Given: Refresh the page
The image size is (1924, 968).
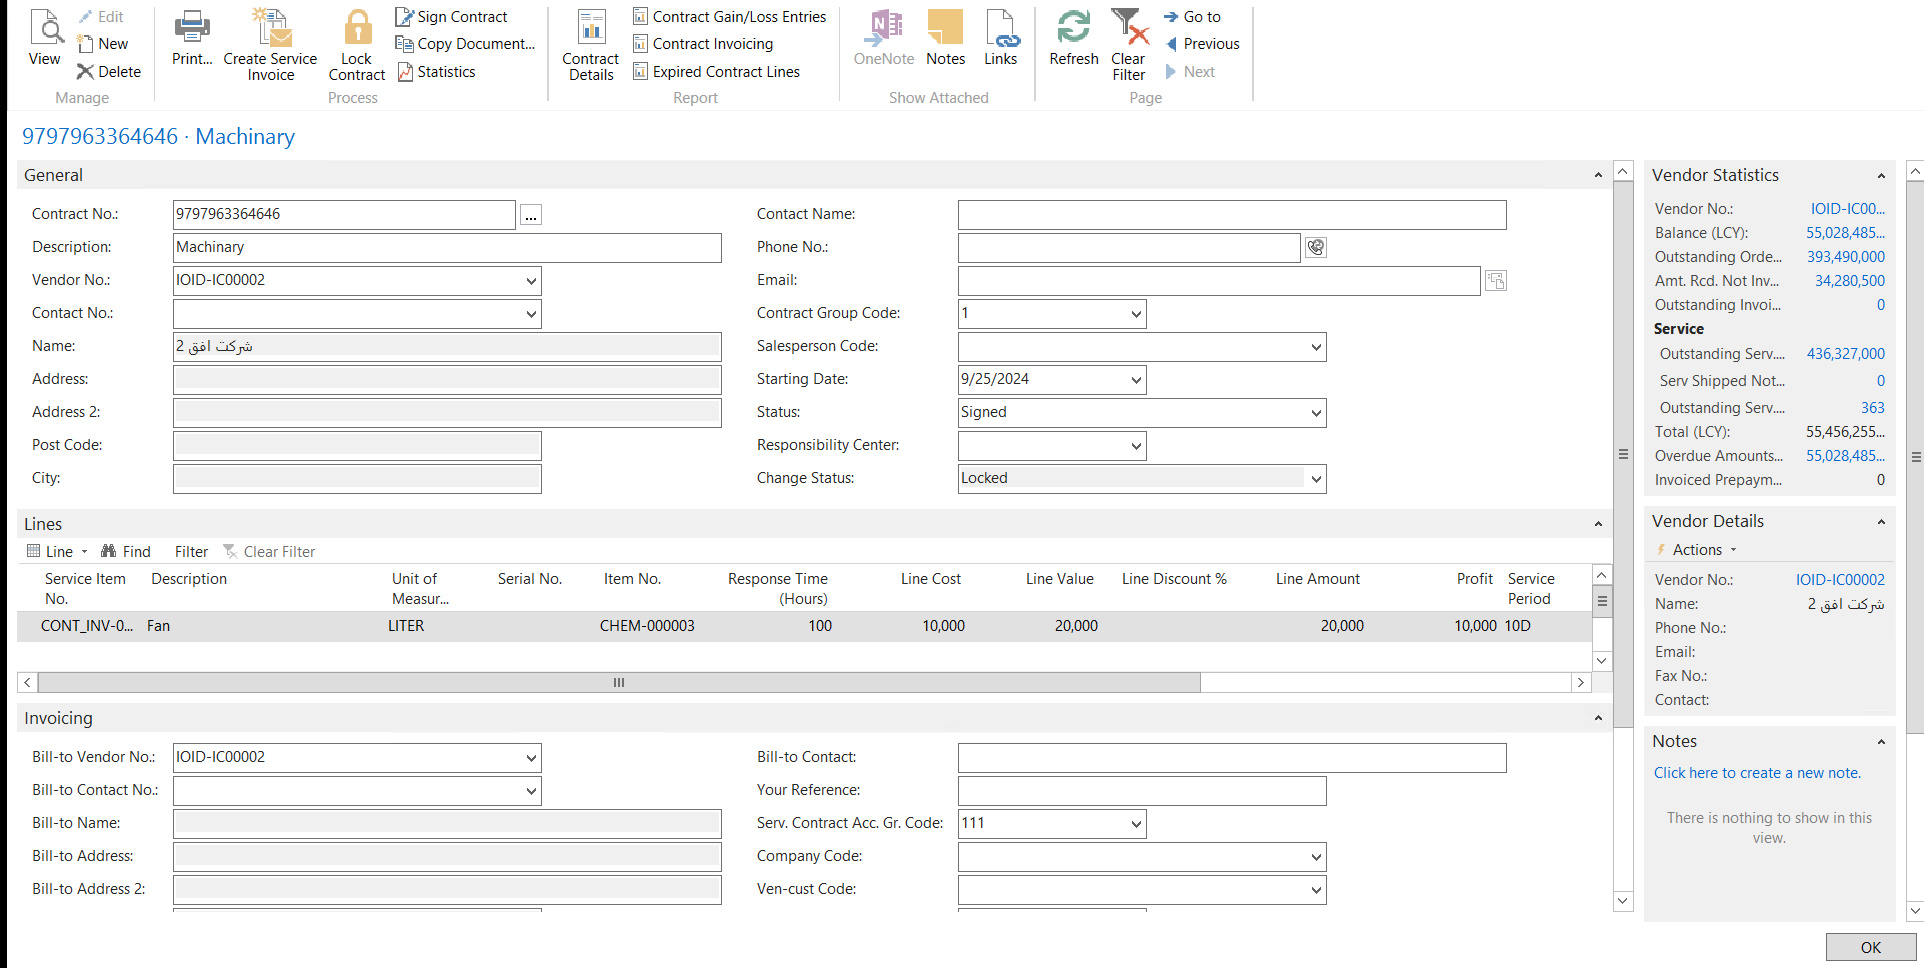Looking at the screenshot, I should click(1074, 38).
